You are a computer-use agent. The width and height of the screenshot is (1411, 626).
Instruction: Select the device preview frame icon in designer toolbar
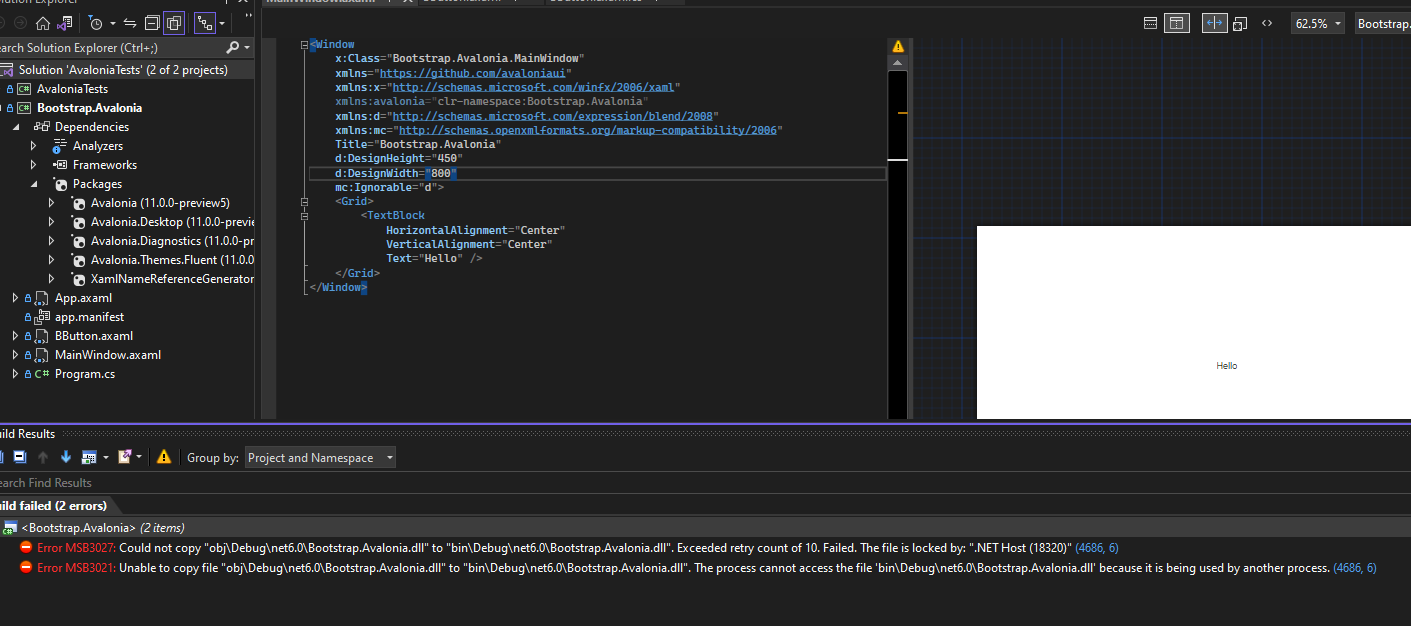coord(1240,22)
